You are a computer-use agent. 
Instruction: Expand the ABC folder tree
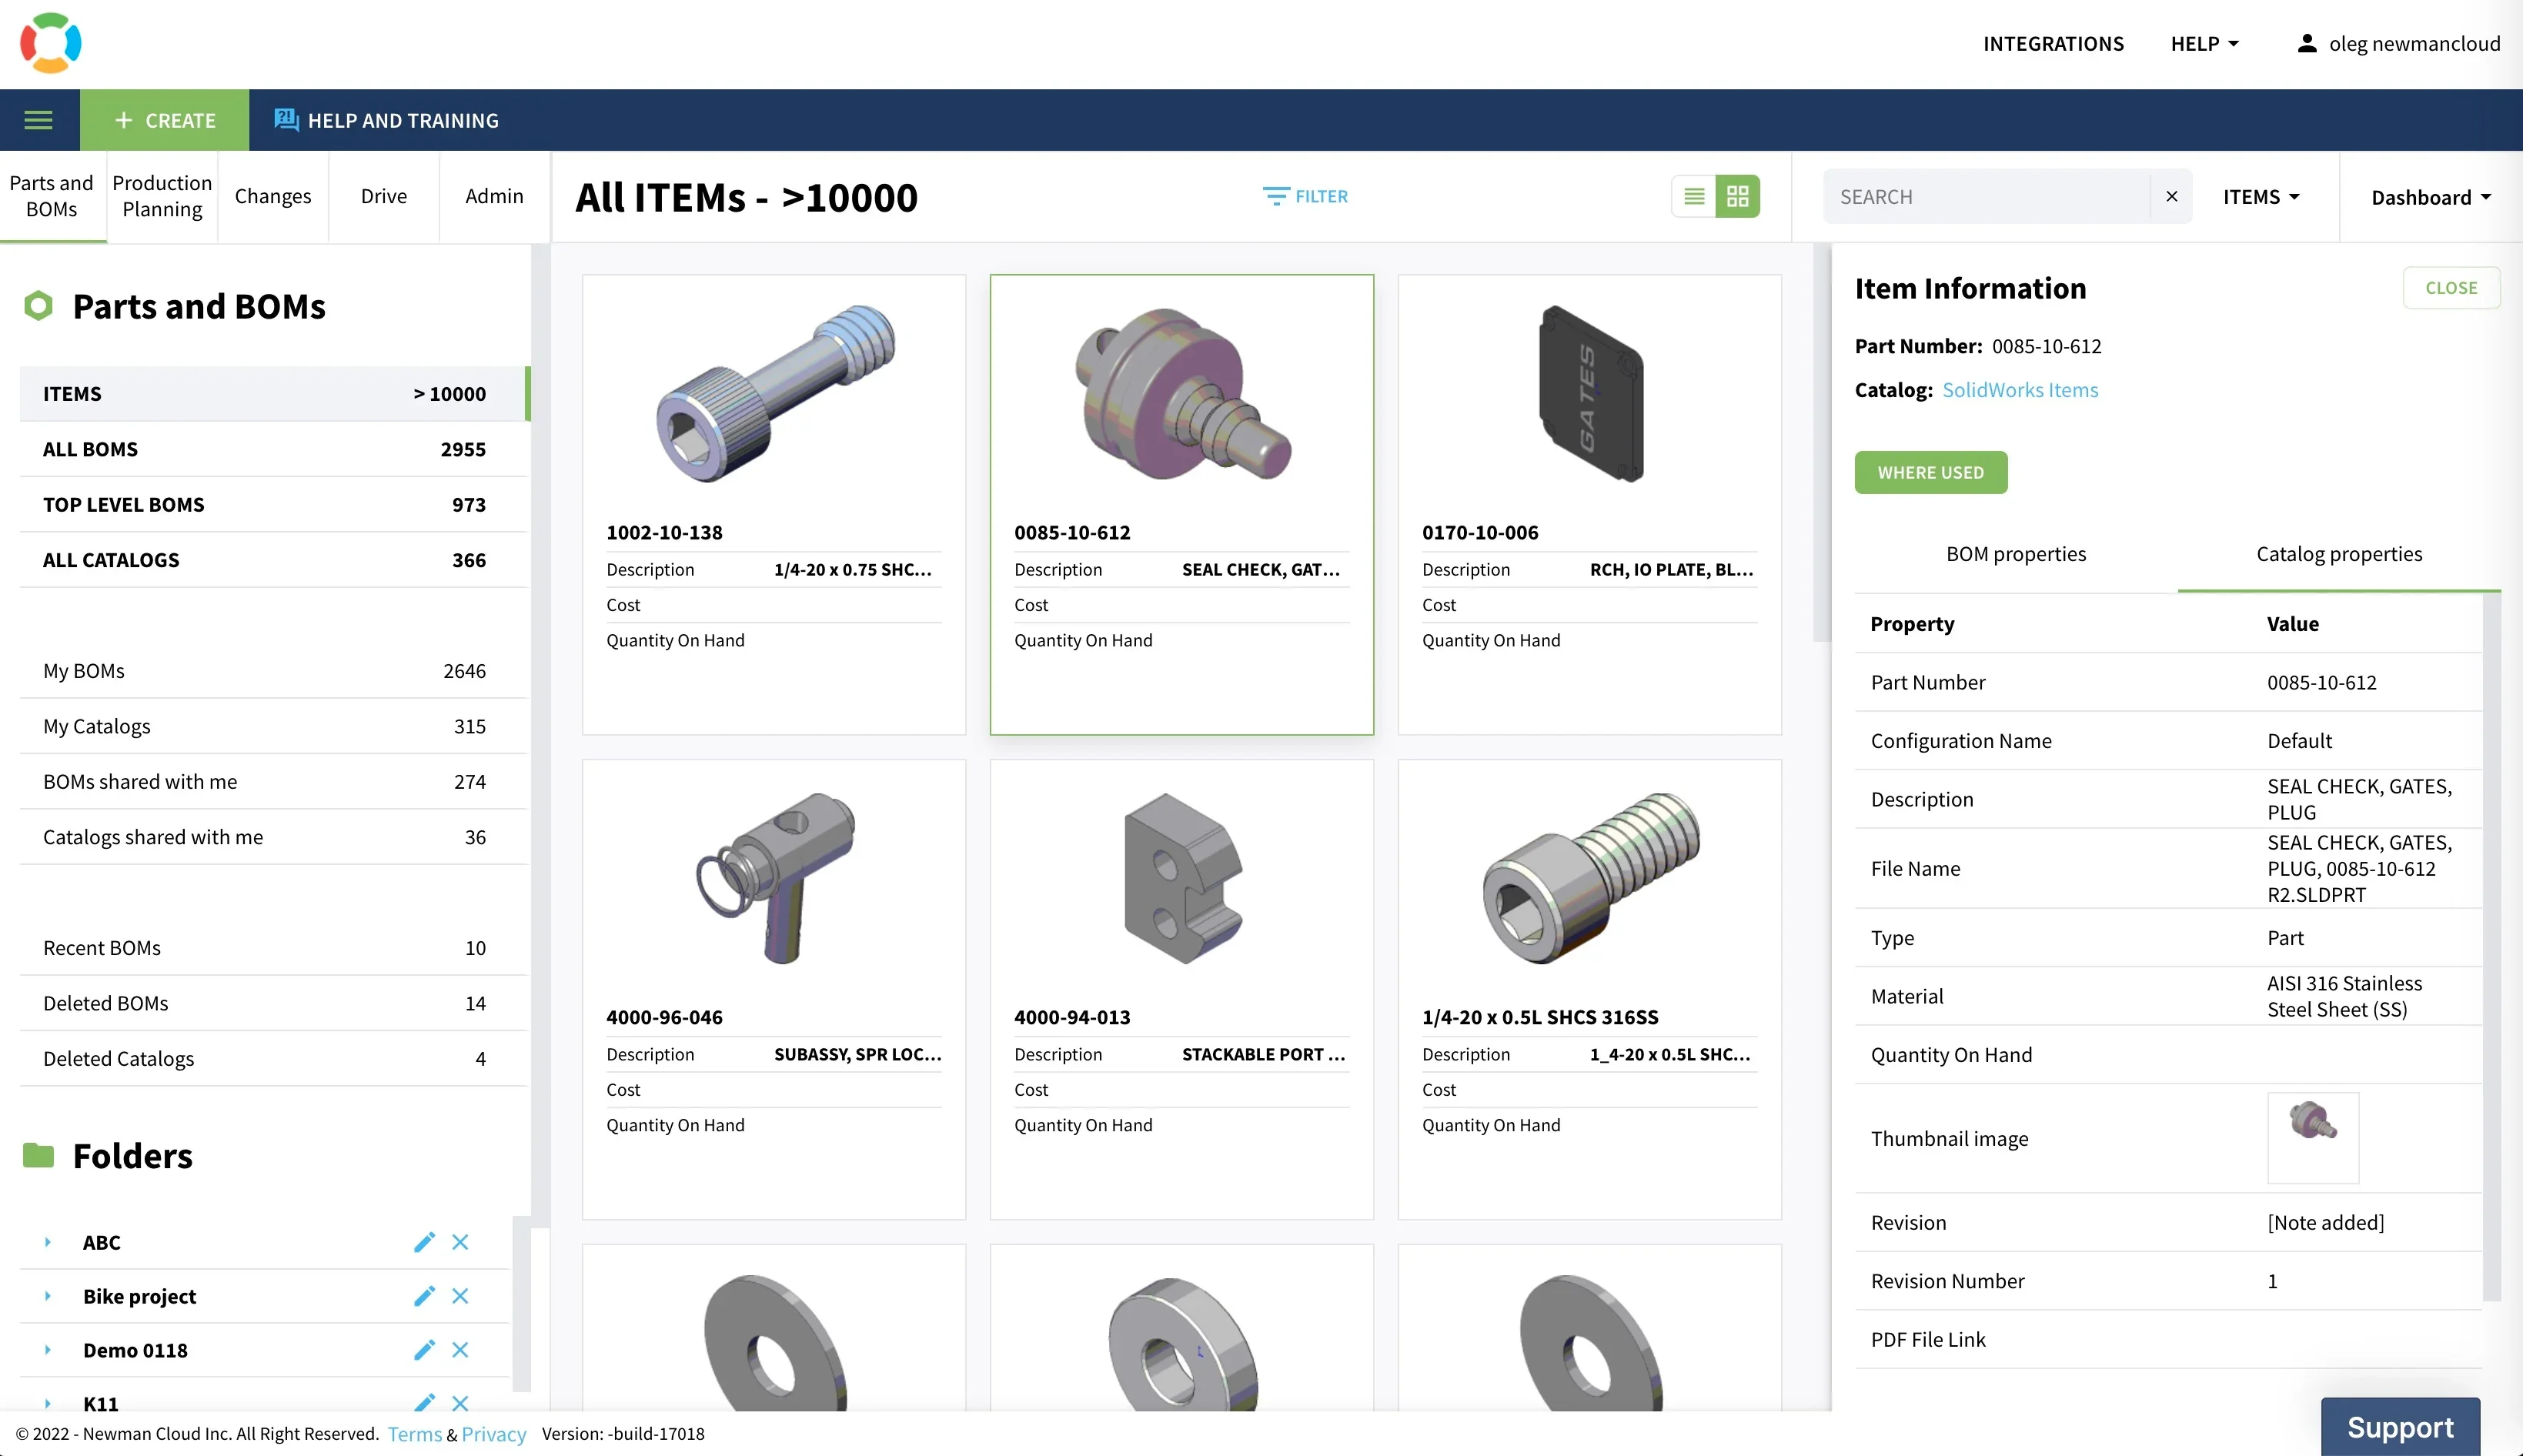coord(47,1242)
